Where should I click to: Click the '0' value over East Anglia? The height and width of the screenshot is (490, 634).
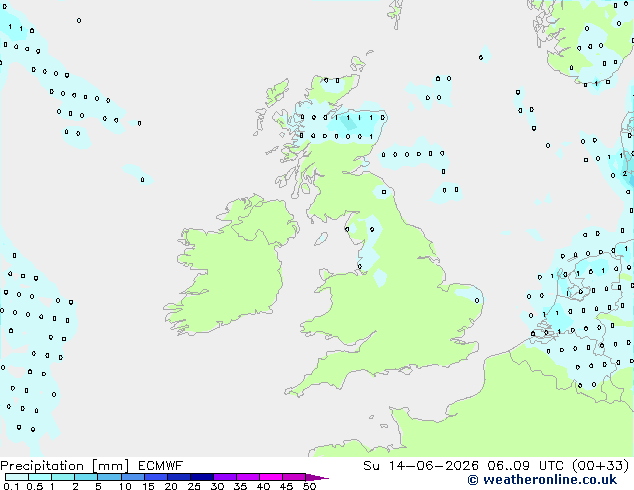477,300
